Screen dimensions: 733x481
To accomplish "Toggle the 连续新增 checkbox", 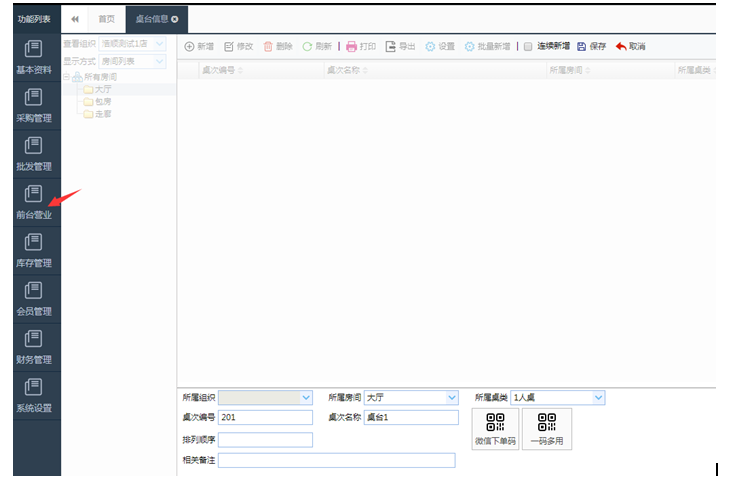I will click(528, 46).
